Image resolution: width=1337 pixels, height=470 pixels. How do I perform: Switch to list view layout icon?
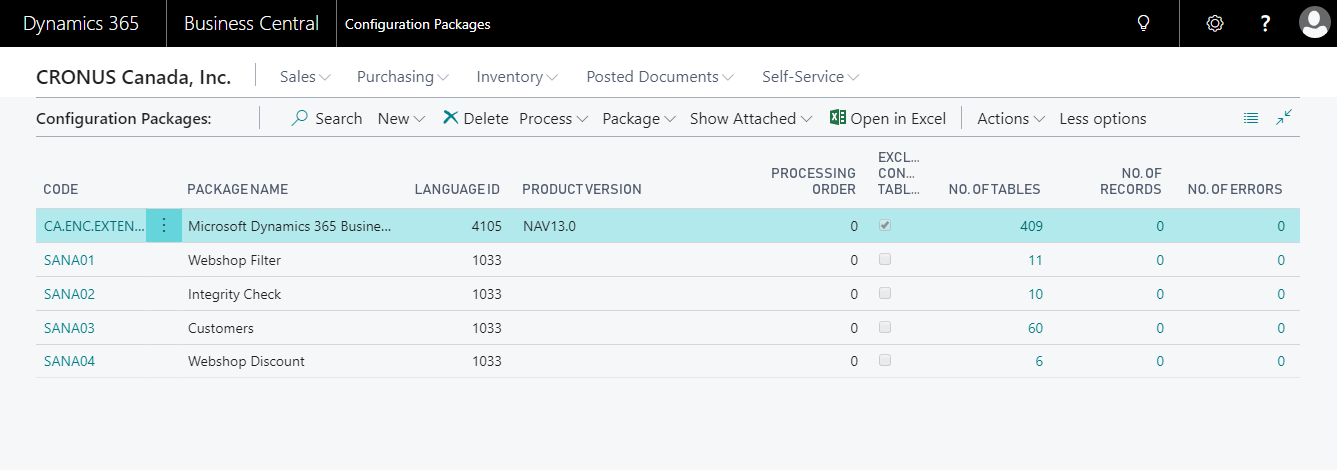point(1251,118)
